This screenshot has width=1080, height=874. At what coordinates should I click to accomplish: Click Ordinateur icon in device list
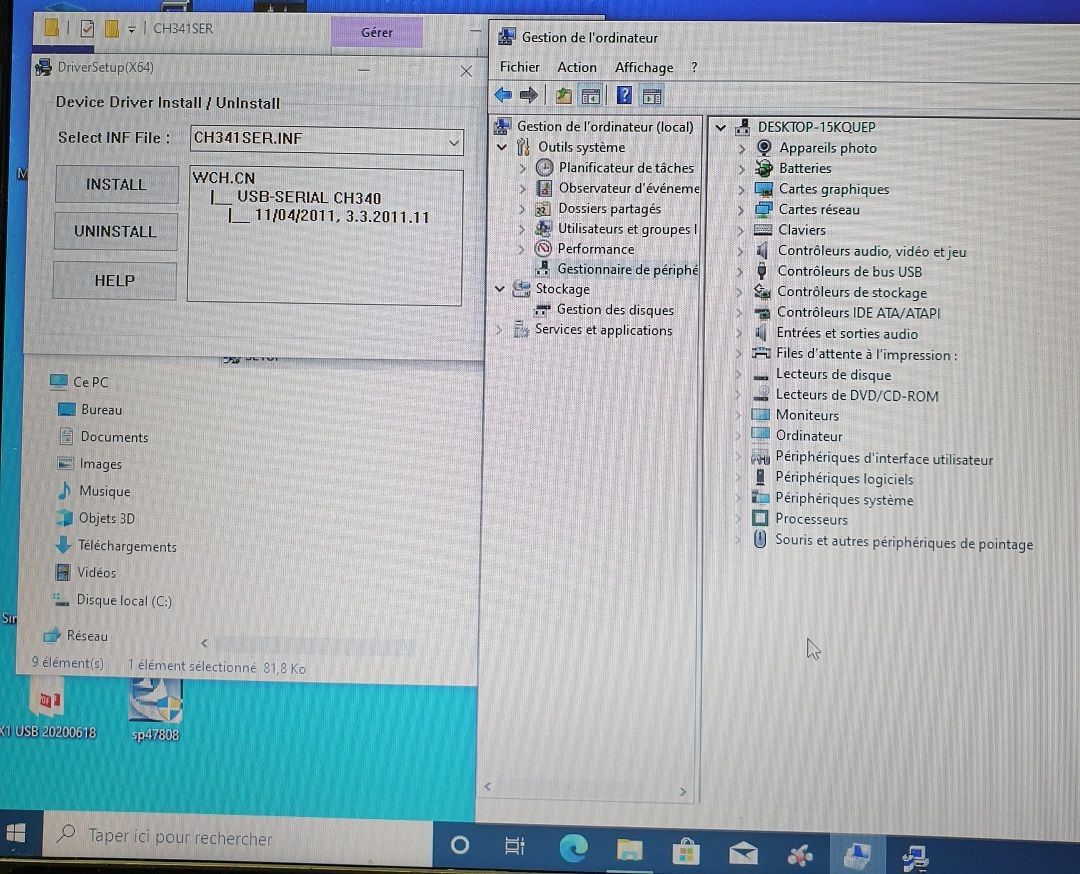click(x=760, y=435)
